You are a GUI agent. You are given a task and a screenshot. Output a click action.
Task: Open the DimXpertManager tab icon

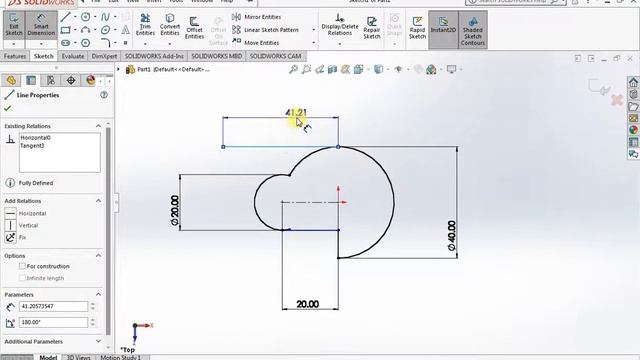[x=71, y=80]
